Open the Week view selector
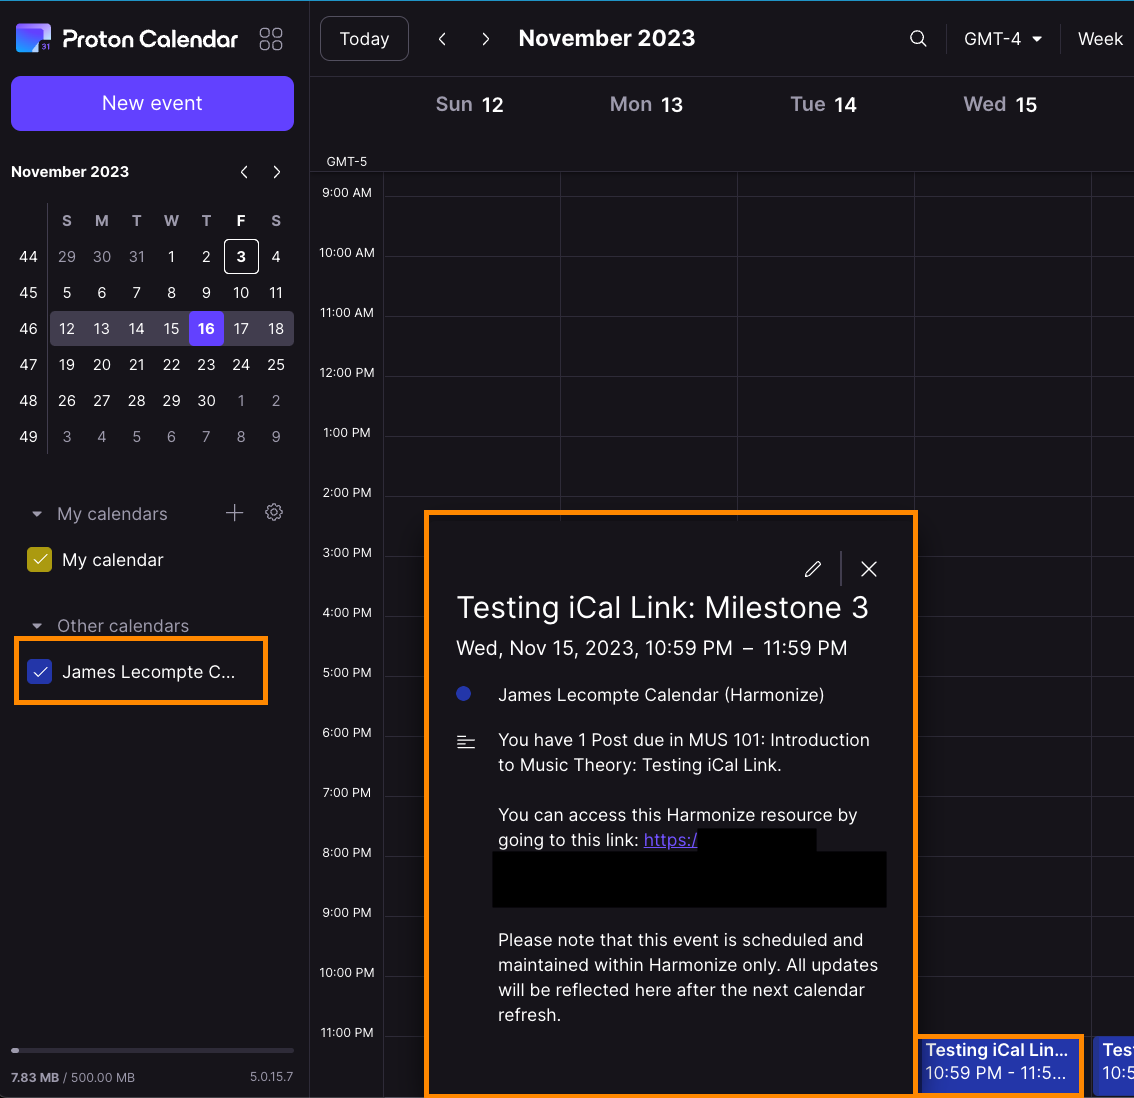 [1099, 39]
